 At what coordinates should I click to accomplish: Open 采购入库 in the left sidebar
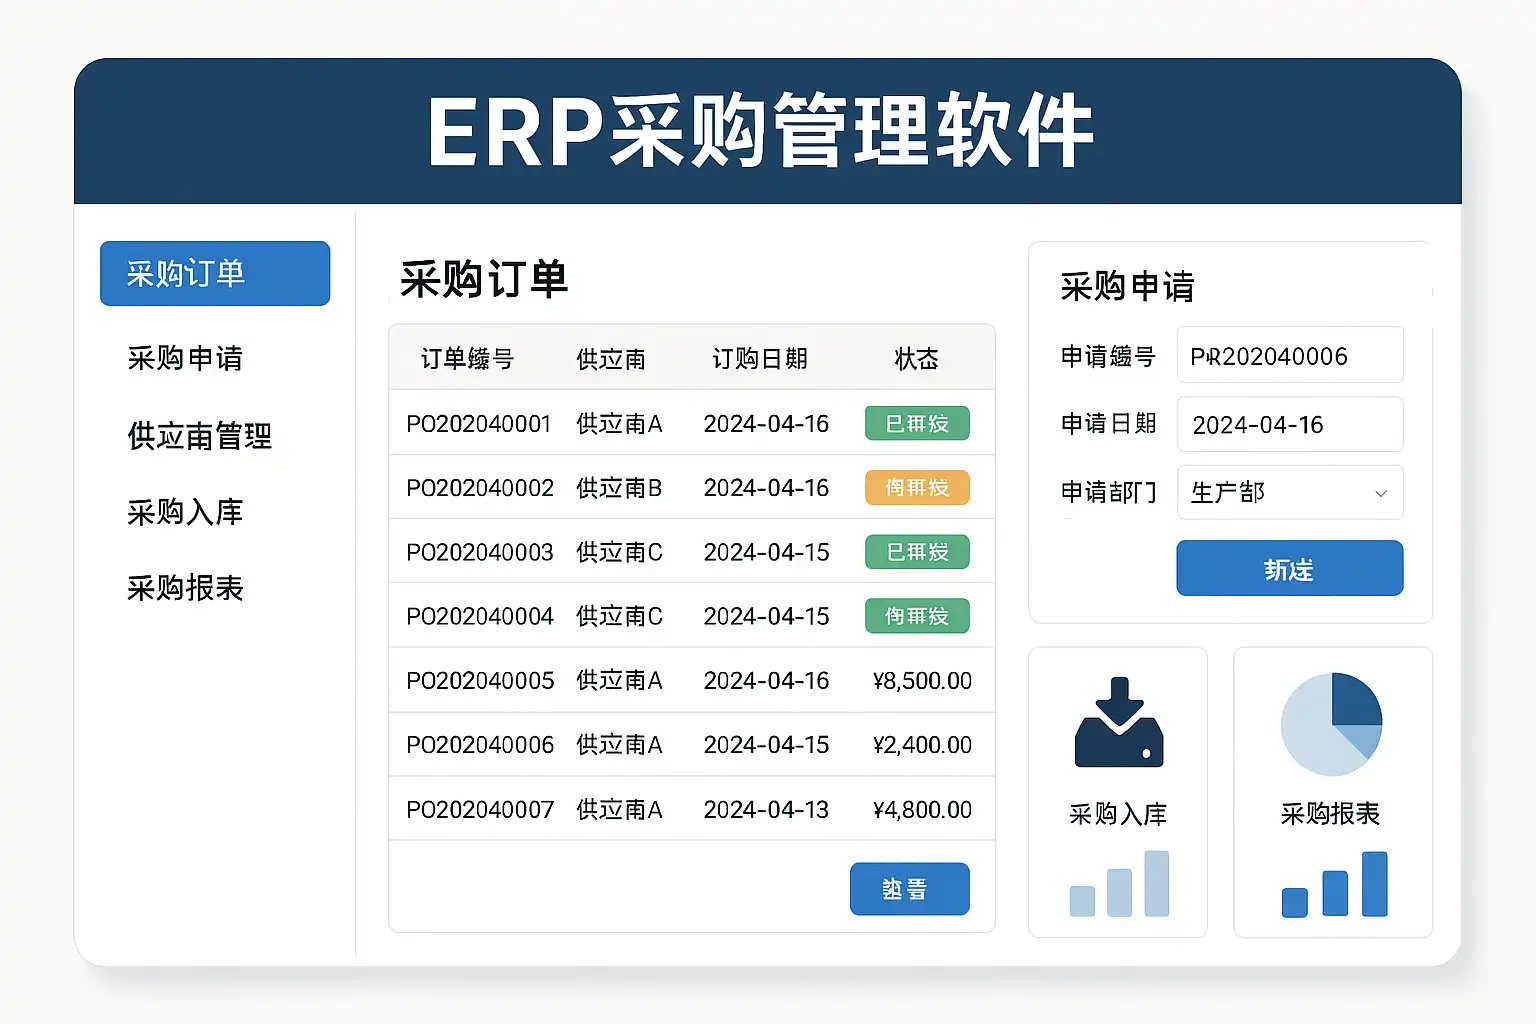185,512
